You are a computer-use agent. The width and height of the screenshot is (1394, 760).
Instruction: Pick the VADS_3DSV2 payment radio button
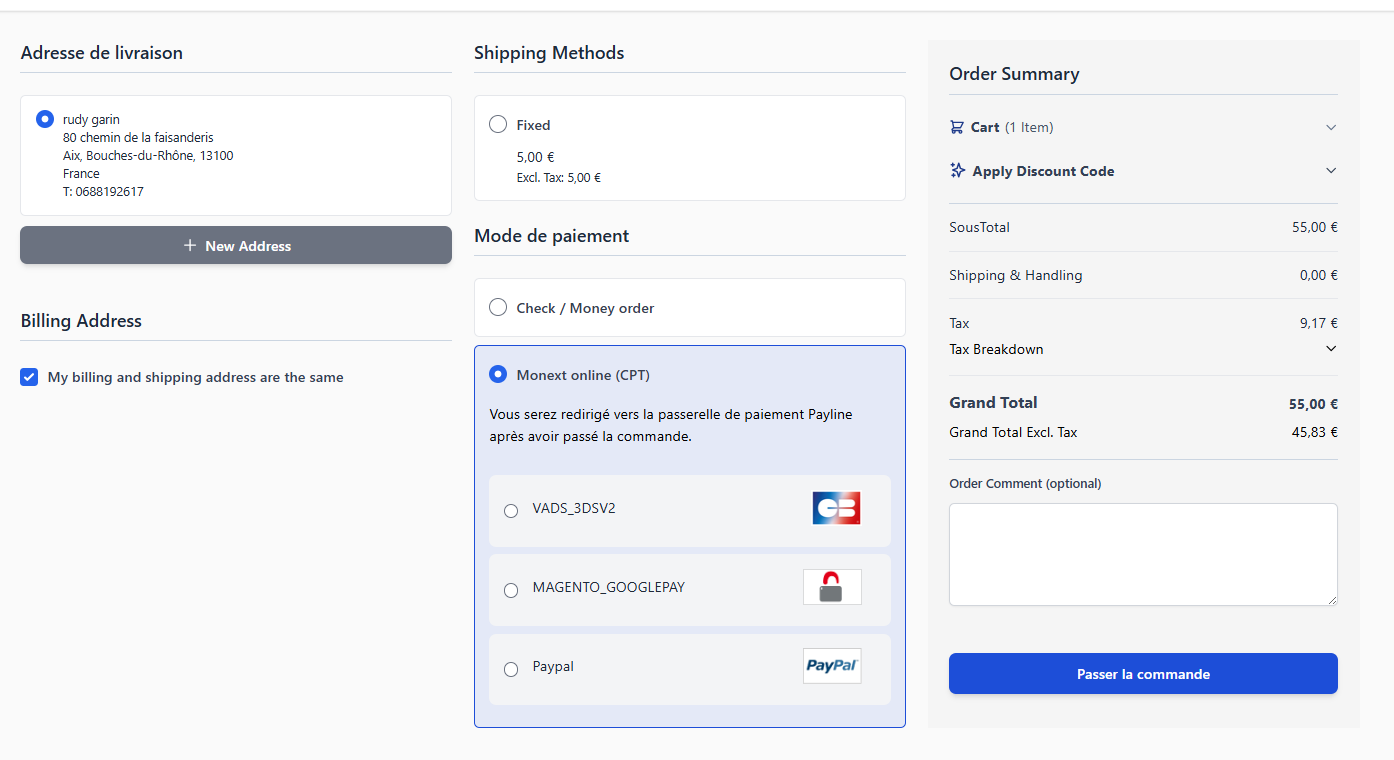click(x=511, y=511)
